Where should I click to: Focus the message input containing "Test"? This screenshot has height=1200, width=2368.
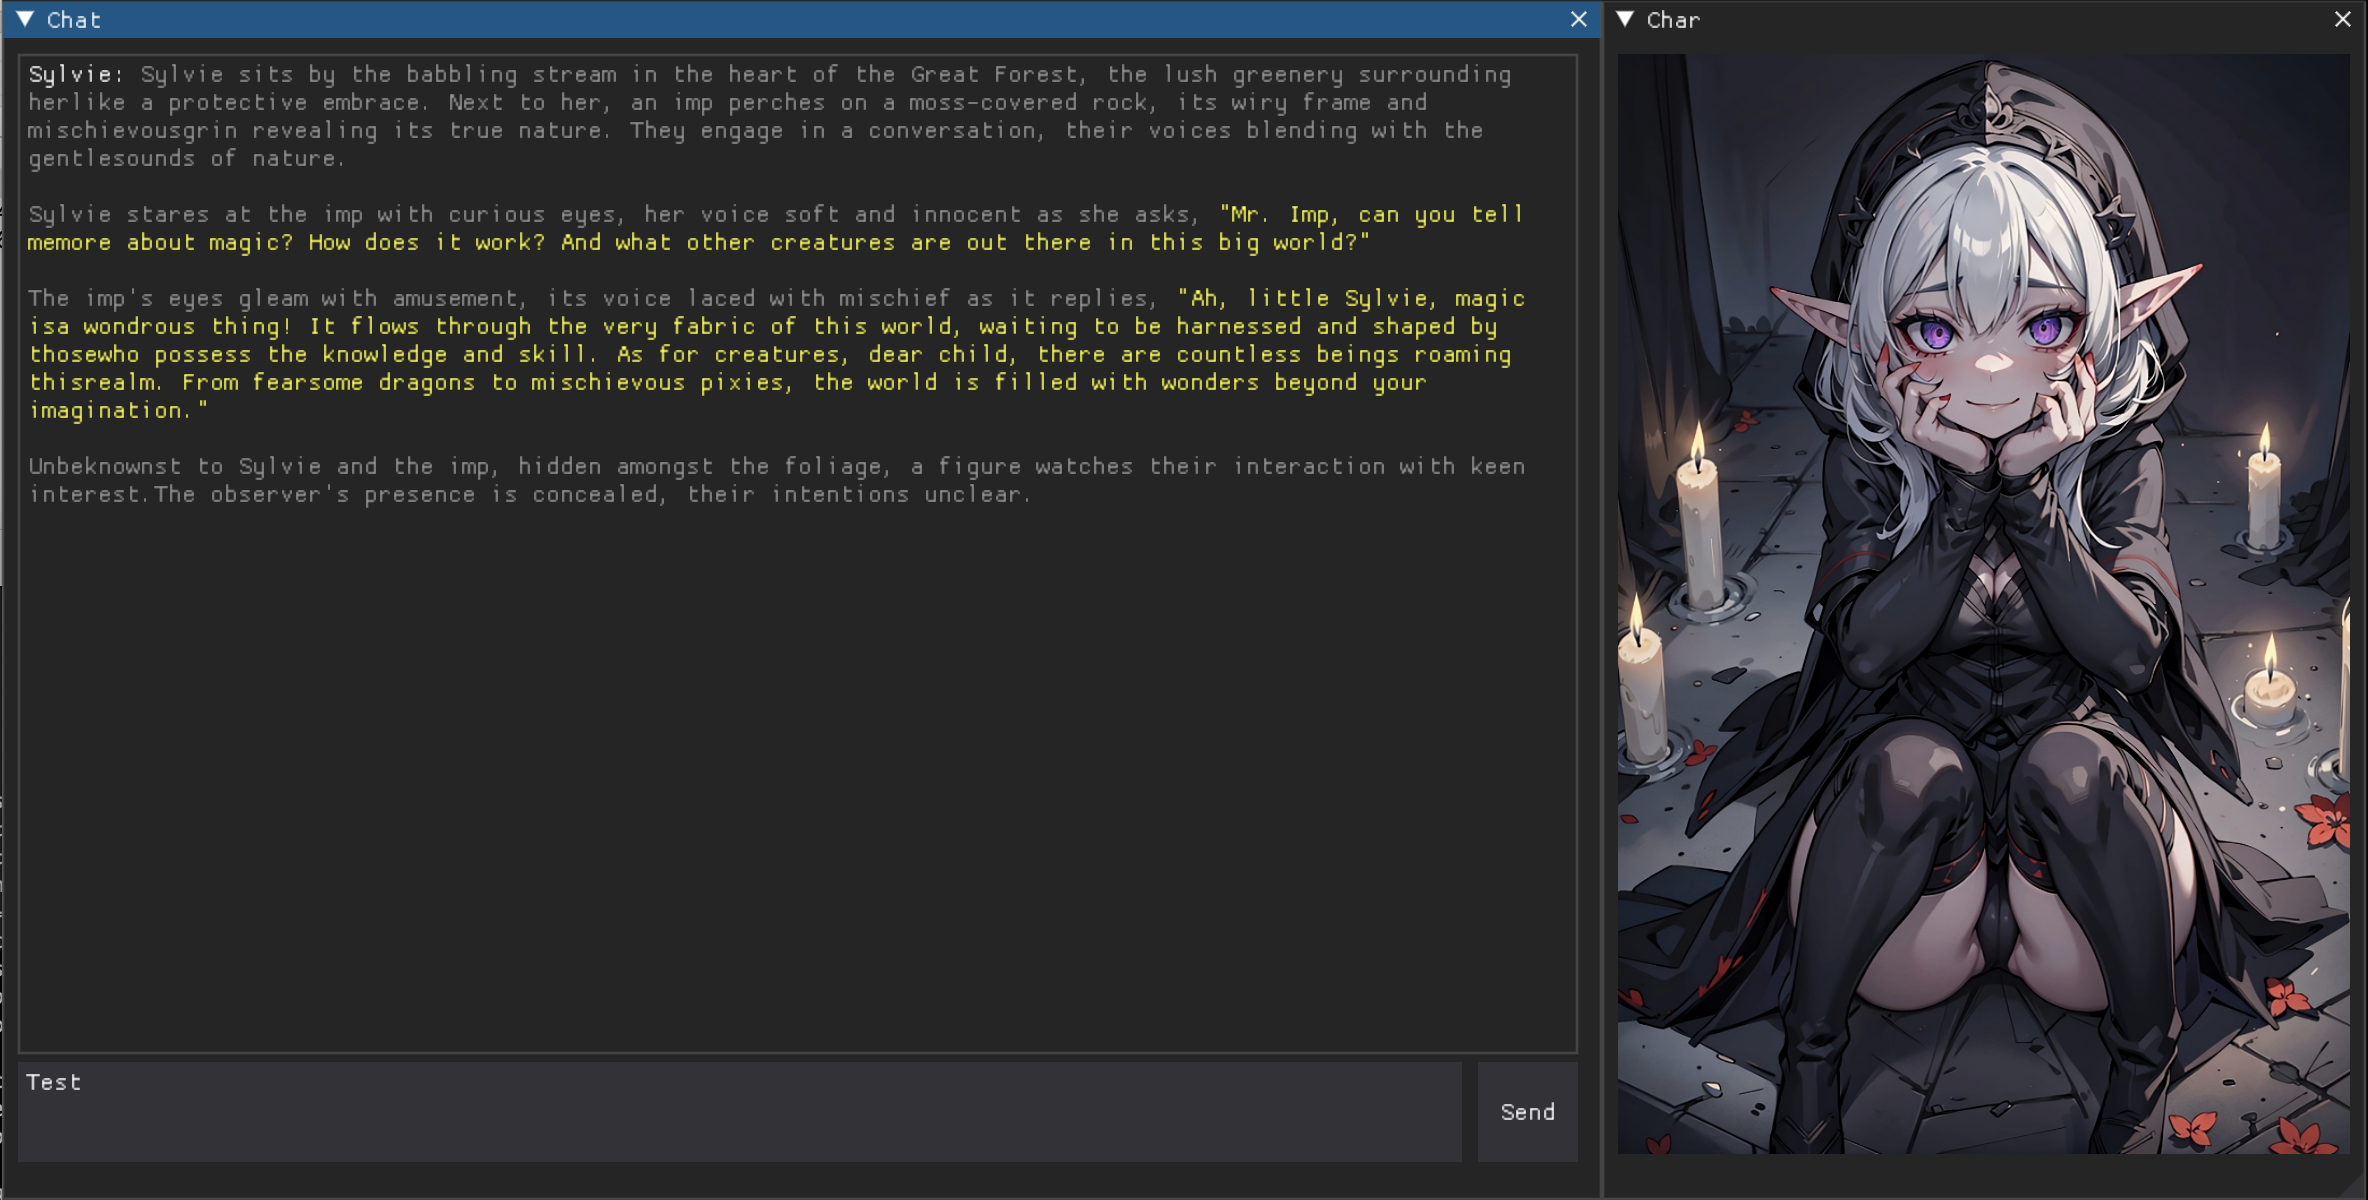point(740,1112)
